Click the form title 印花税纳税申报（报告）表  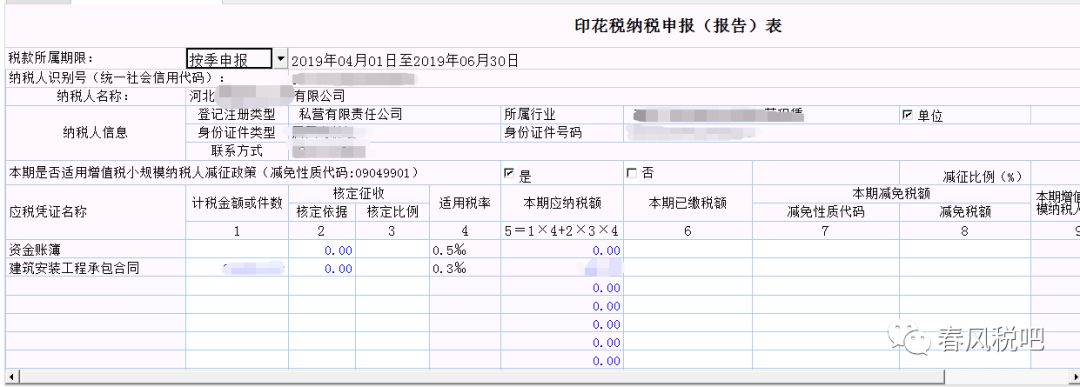(x=678, y=26)
